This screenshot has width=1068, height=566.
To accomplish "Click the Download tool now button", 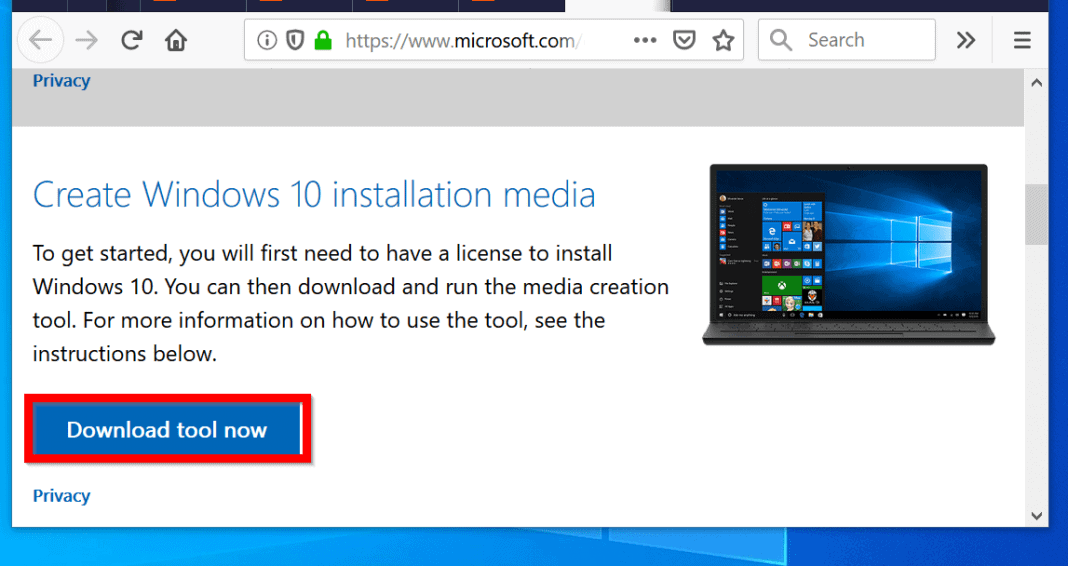I will click(x=167, y=430).
